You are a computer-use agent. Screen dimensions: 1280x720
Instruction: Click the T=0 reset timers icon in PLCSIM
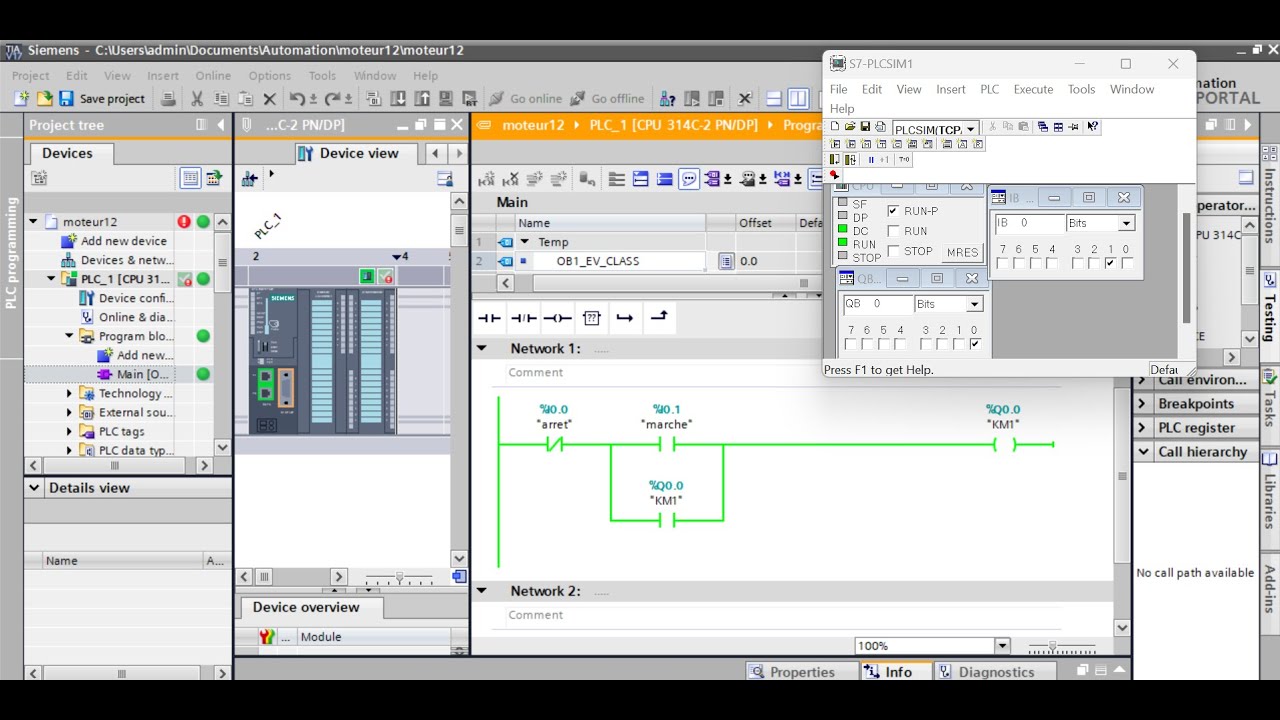[904, 159]
